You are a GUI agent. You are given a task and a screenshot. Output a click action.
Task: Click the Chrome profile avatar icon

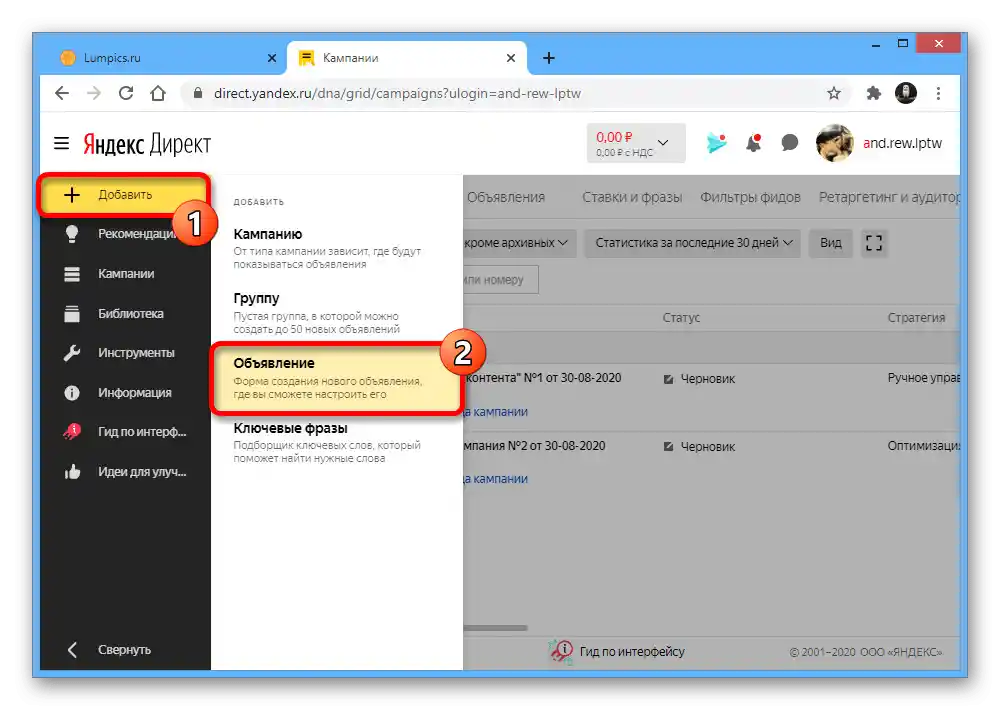906,93
